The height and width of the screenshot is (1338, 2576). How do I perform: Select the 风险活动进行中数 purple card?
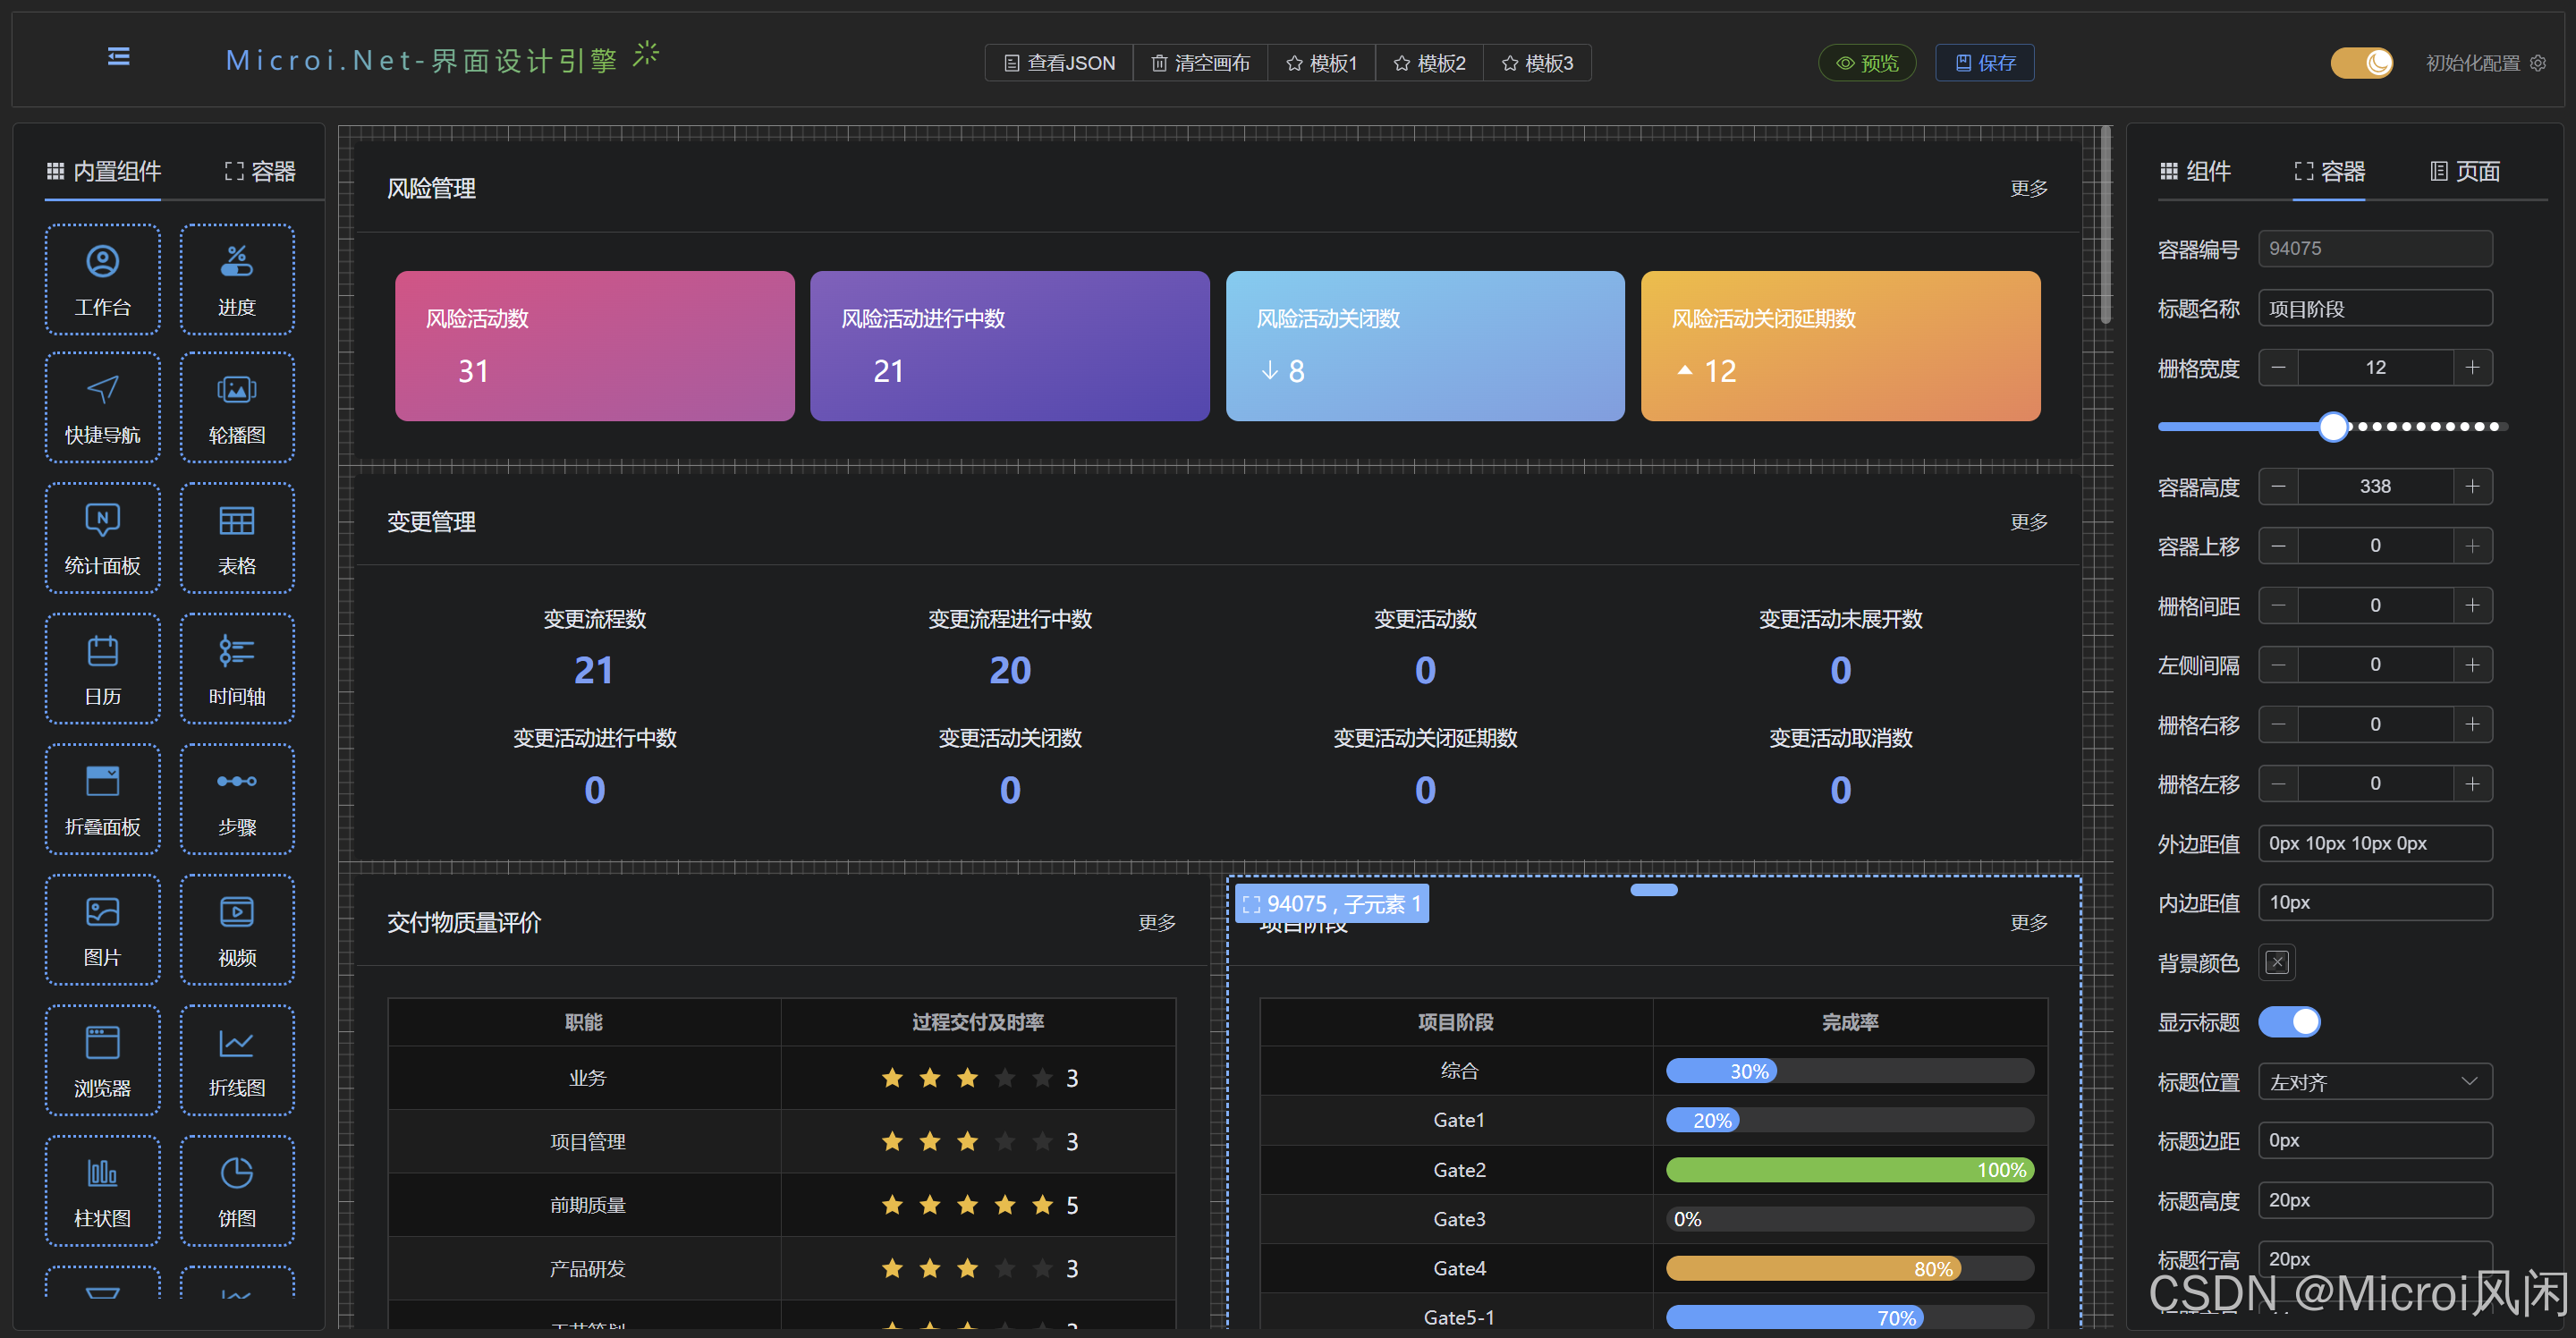coord(1010,346)
